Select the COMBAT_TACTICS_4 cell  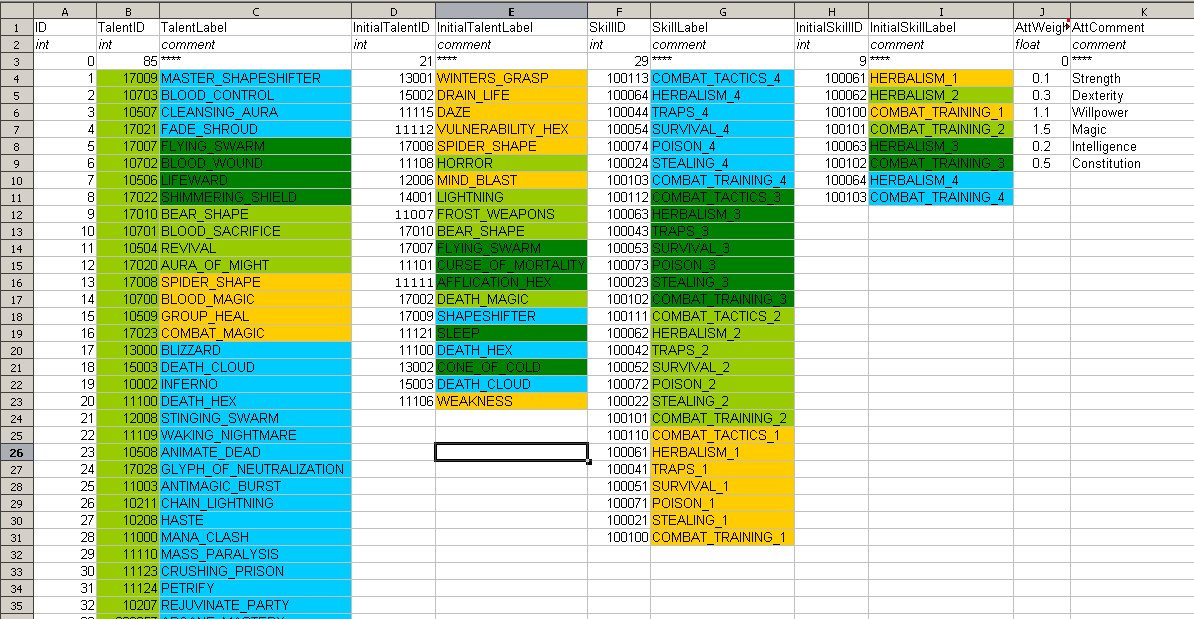721,78
